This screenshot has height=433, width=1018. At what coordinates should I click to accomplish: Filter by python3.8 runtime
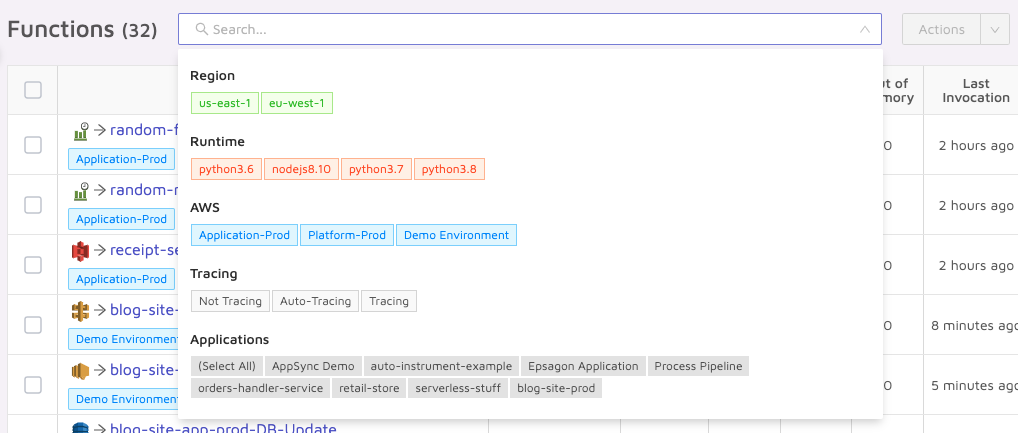click(x=449, y=169)
